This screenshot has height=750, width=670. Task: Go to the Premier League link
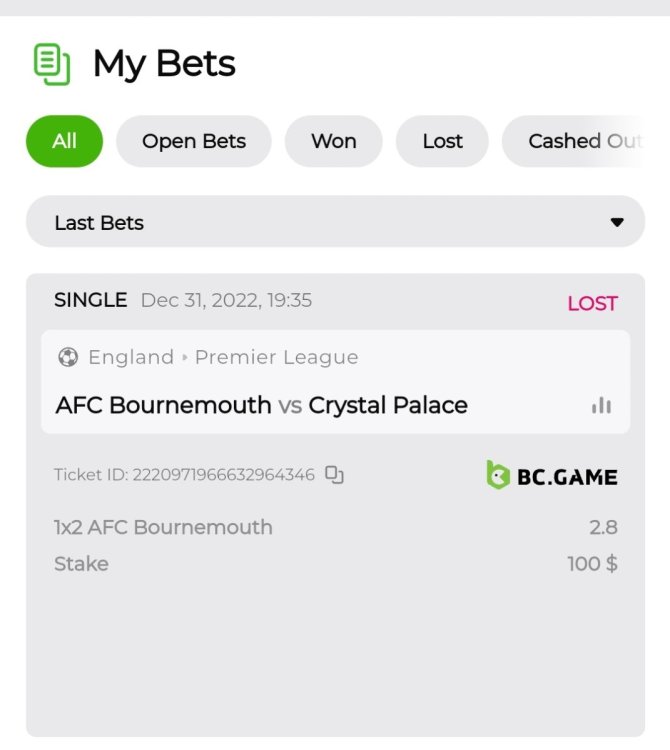tap(276, 357)
